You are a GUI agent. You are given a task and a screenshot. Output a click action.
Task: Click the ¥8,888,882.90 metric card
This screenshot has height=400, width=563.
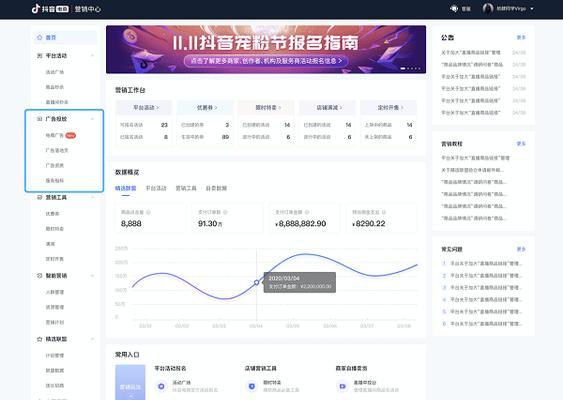304,218
